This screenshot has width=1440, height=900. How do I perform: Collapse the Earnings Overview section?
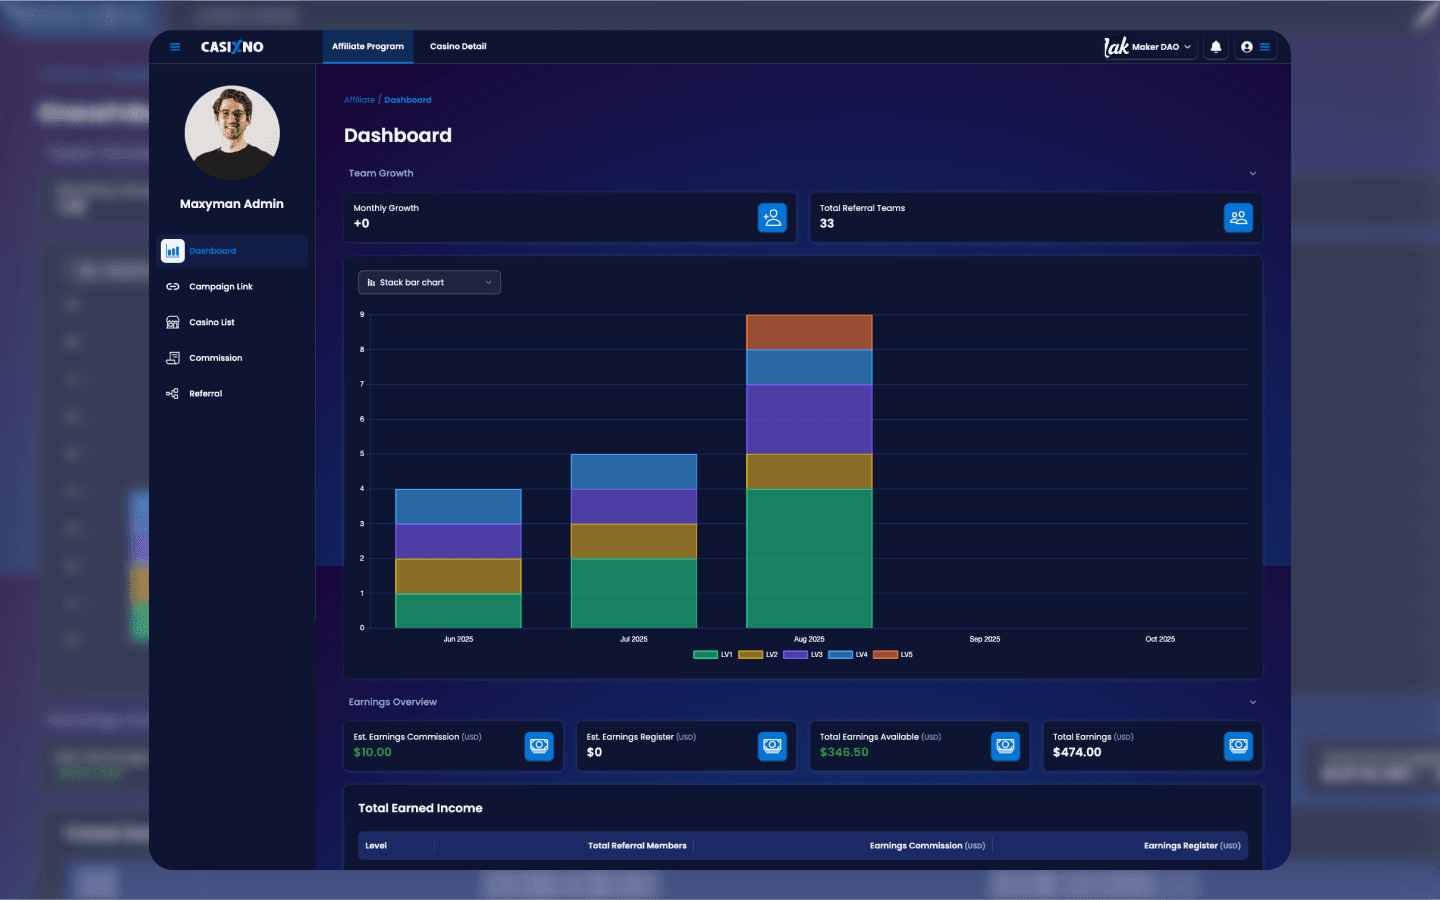point(1252,701)
